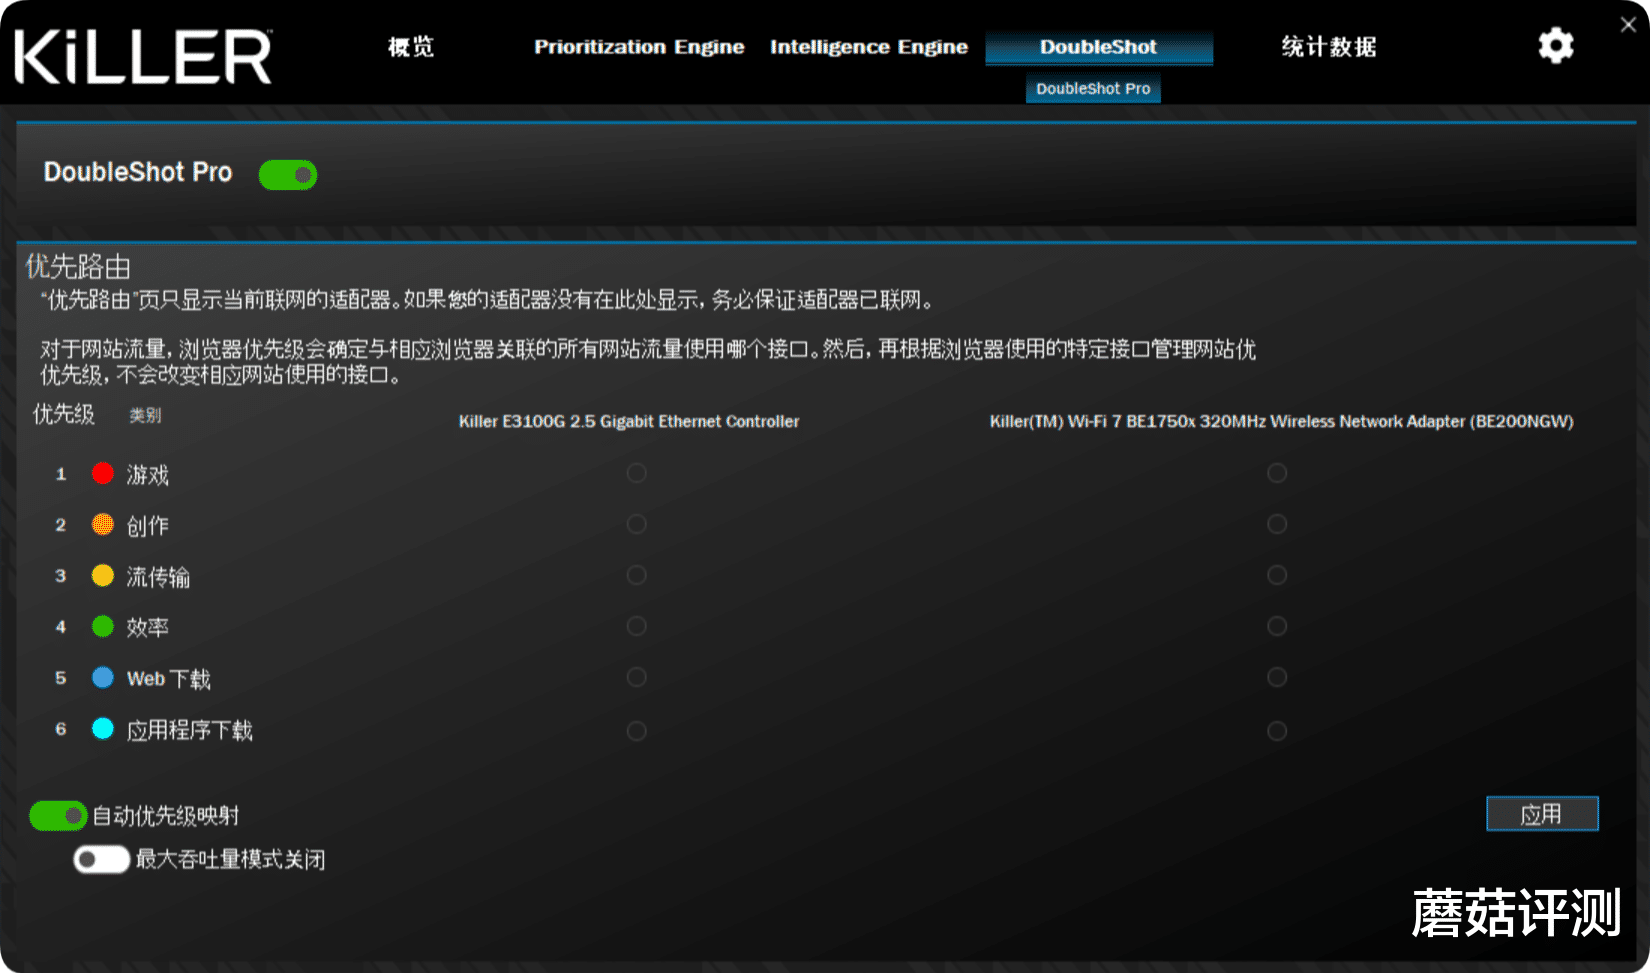Click the blue Web下载 category dot
The width and height of the screenshot is (1650, 973).
click(103, 677)
